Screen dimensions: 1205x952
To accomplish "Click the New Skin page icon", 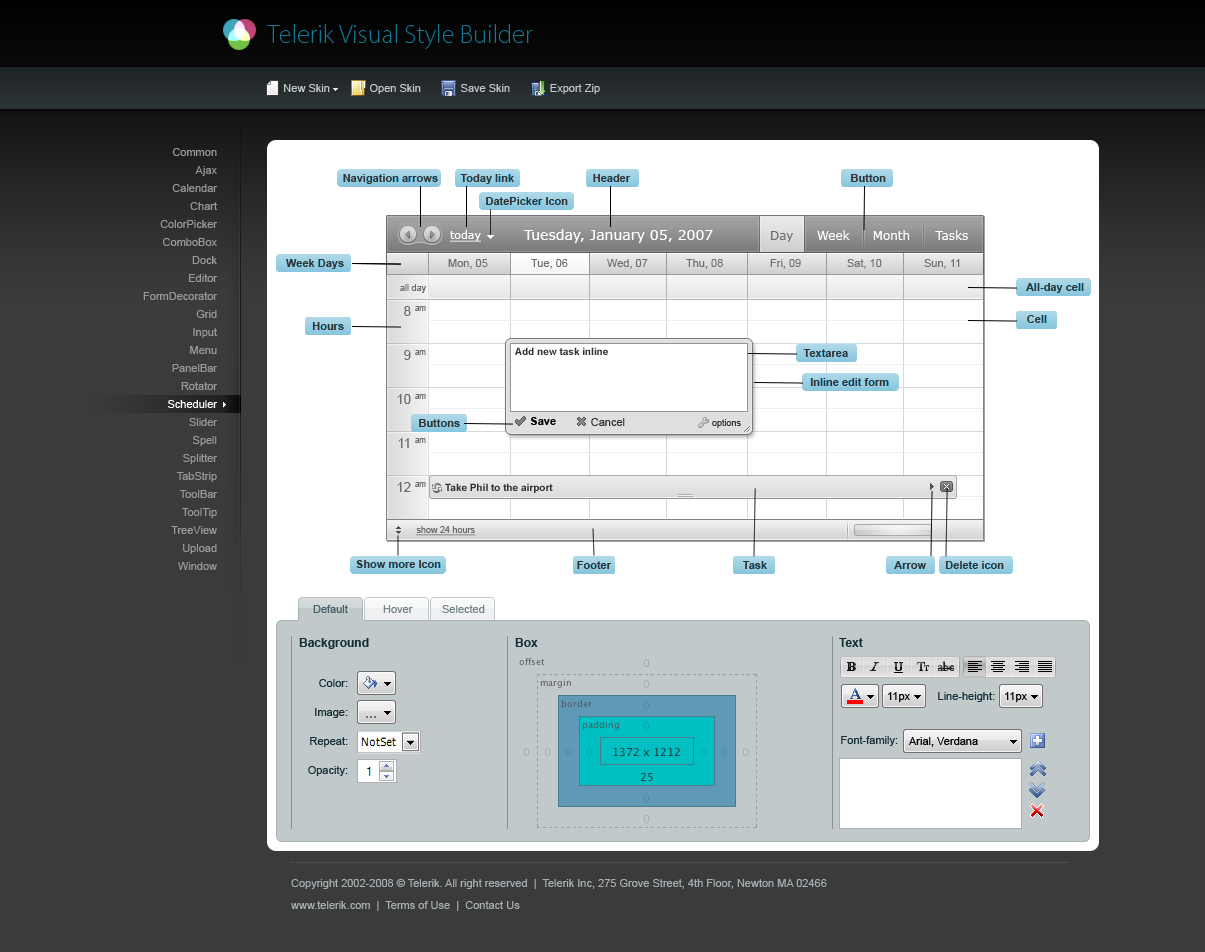I will coord(272,88).
